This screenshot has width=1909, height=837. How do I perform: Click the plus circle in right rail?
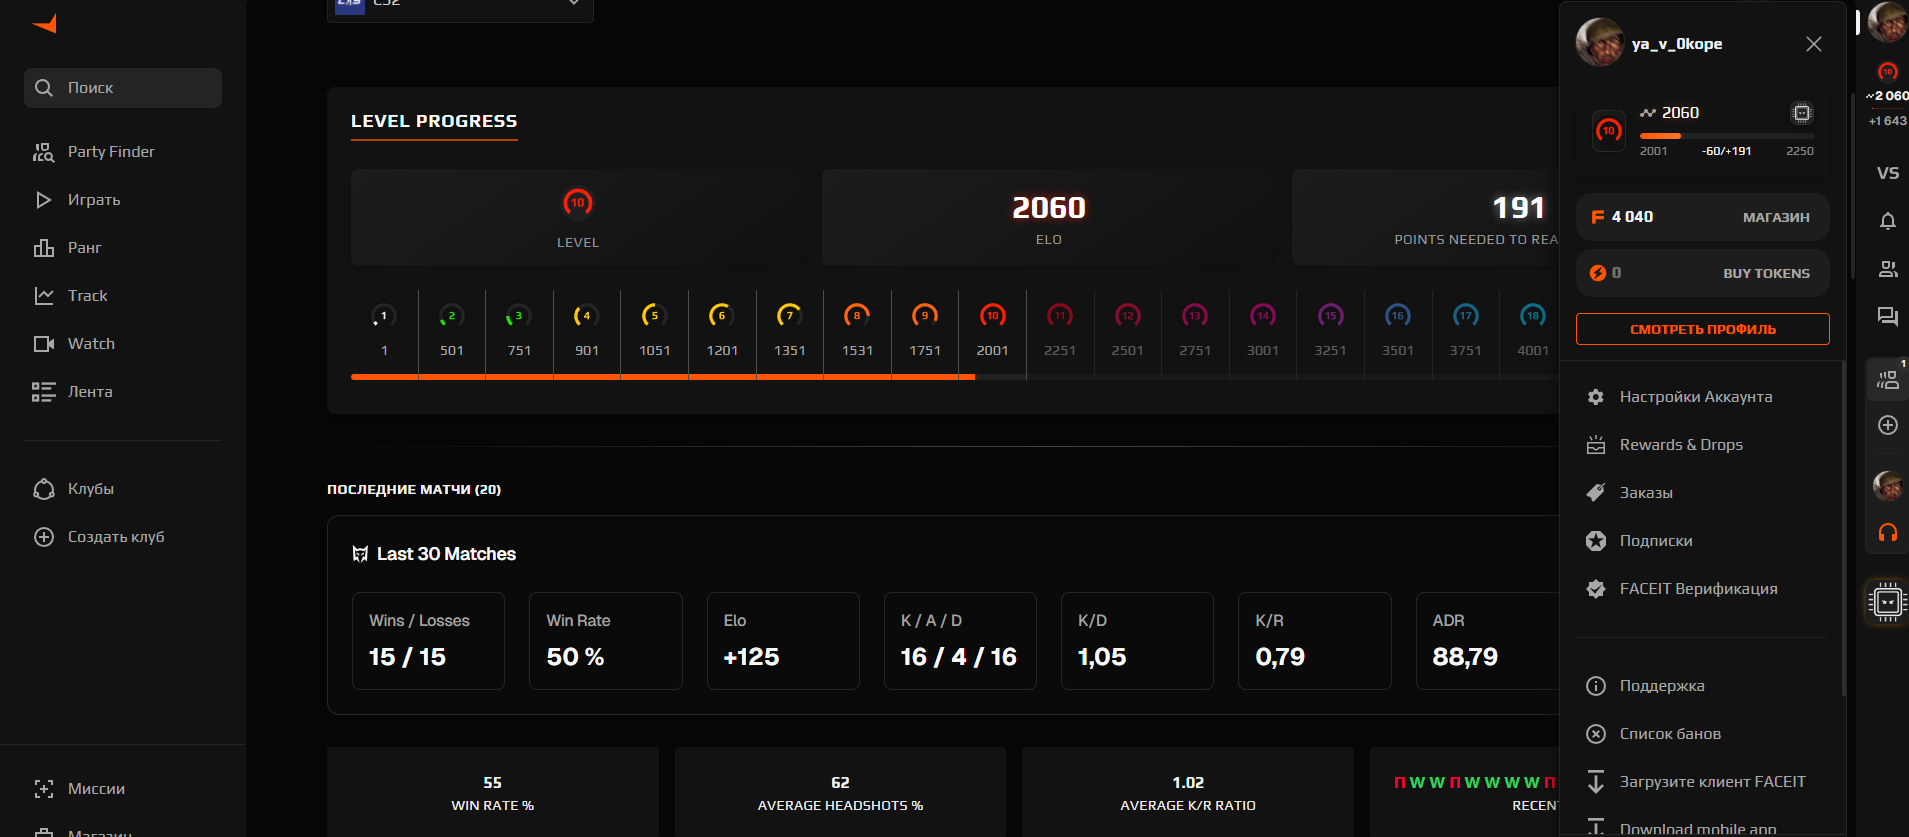point(1888,425)
